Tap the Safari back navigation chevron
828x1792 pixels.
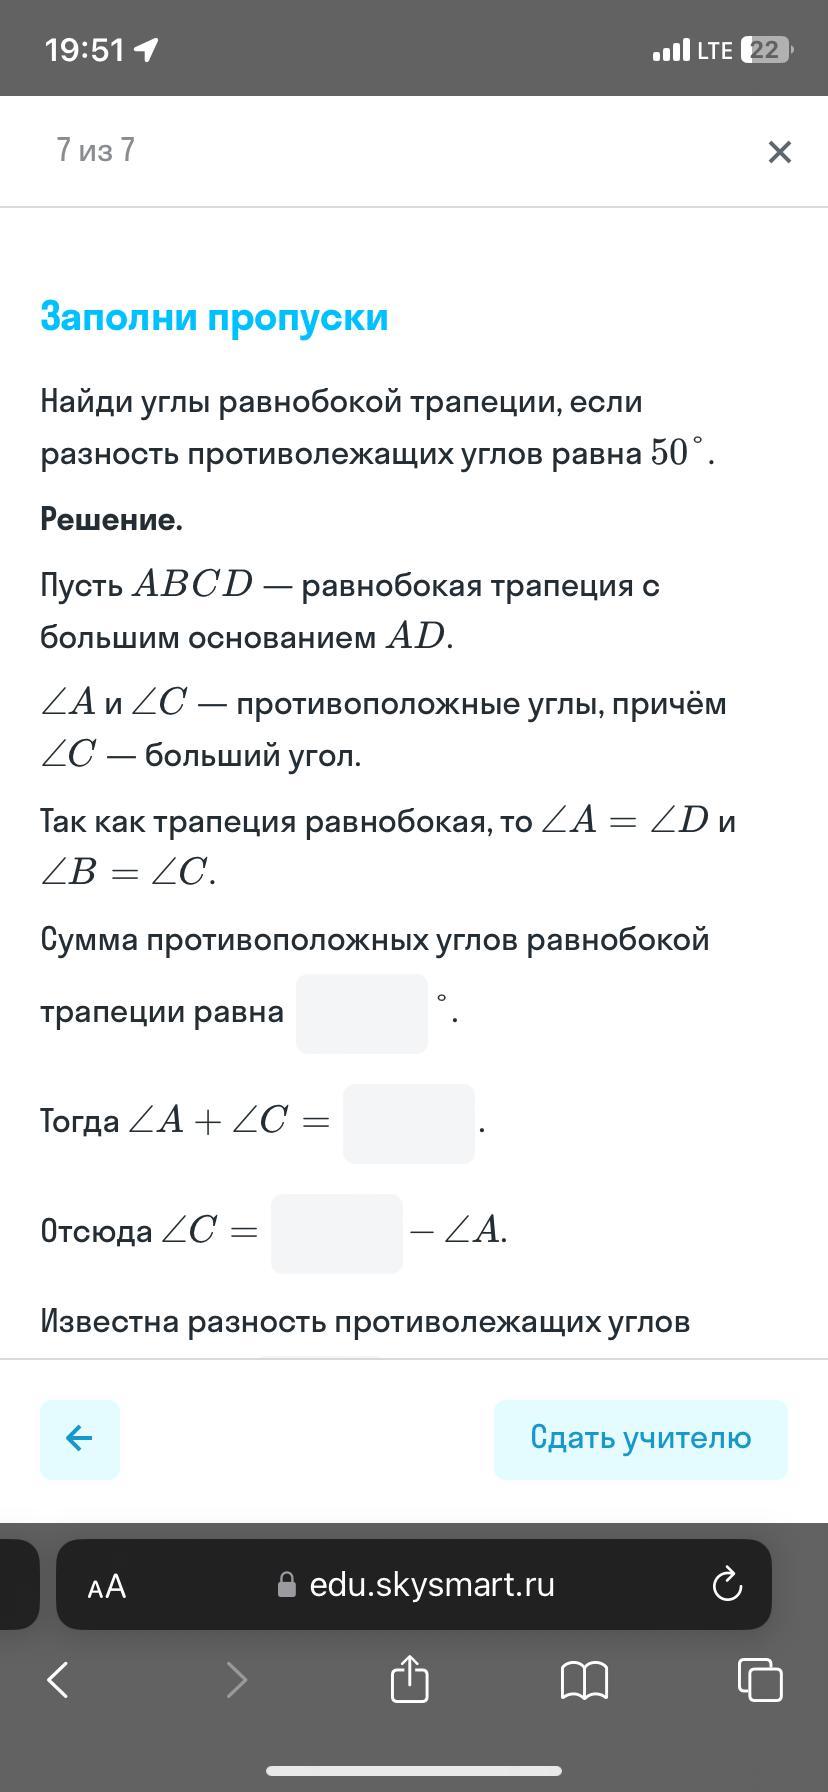click(x=59, y=1679)
